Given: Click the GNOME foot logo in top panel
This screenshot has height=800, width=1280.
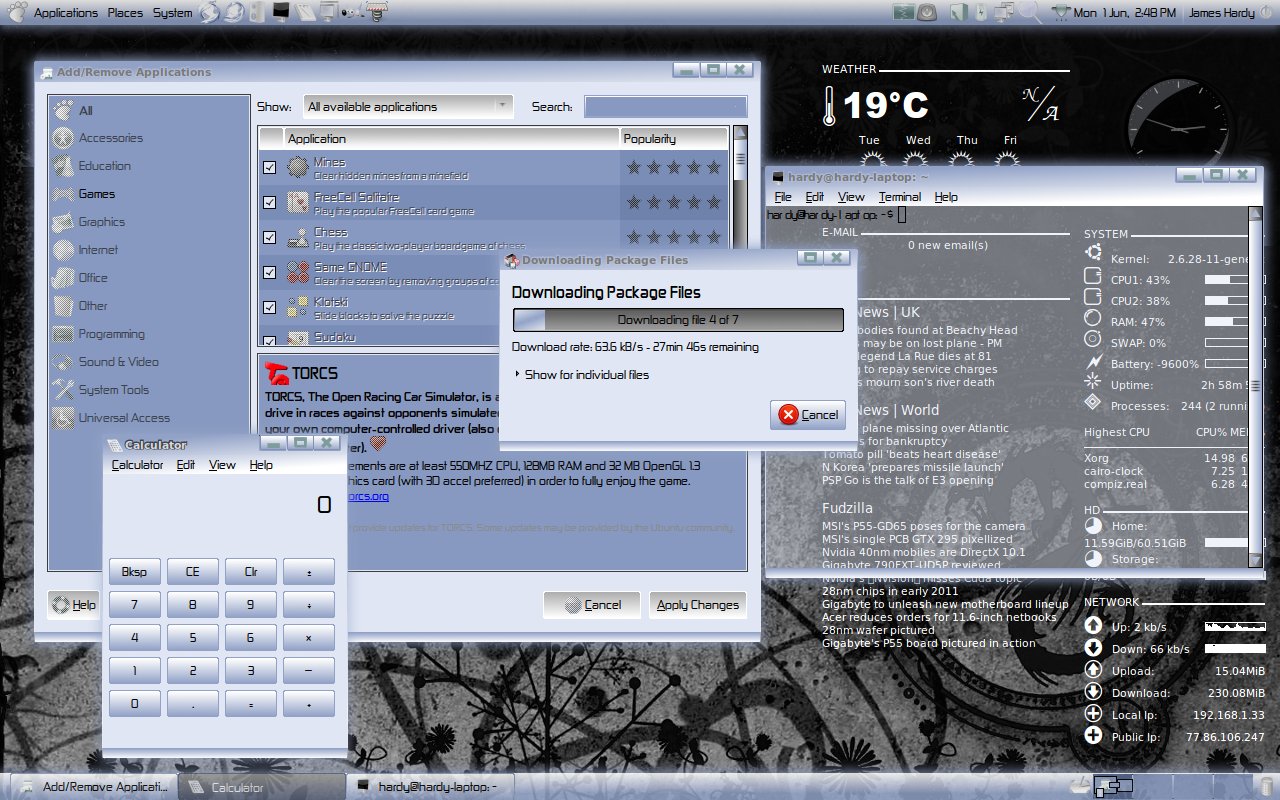Looking at the screenshot, I should (x=16, y=12).
